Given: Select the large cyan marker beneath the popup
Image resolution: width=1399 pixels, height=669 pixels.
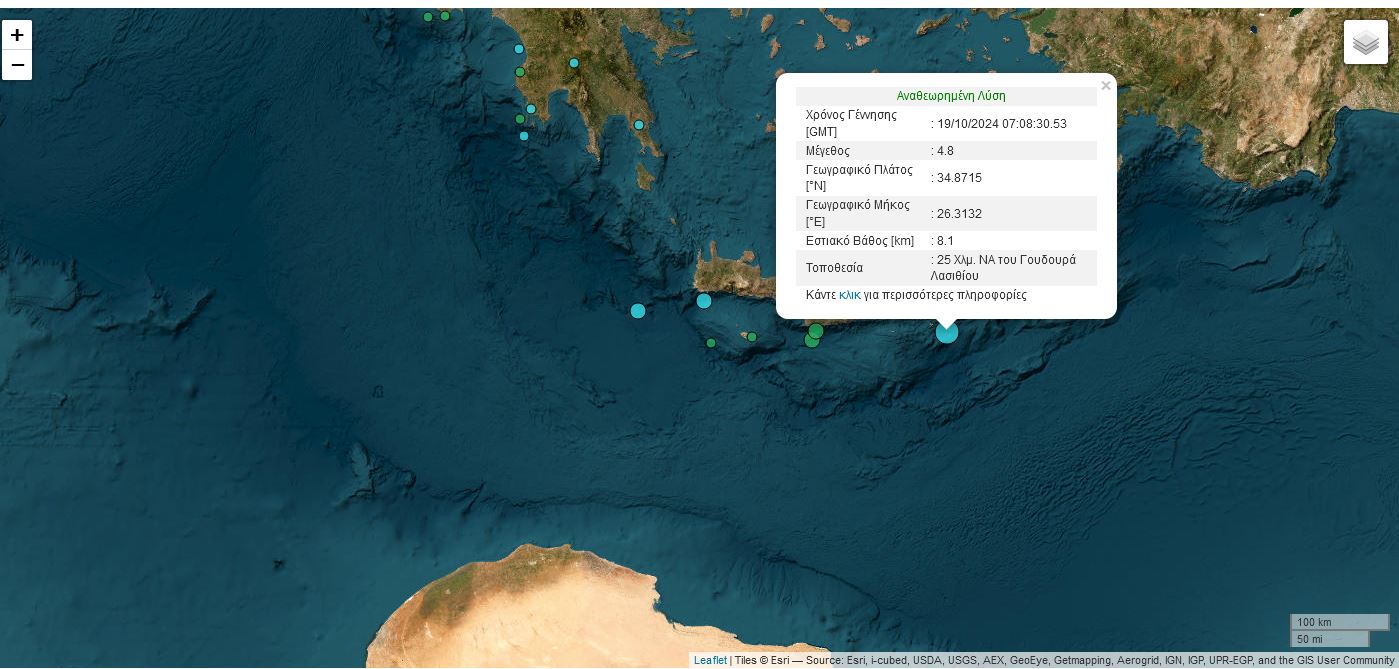Looking at the screenshot, I should pos(946,332).
